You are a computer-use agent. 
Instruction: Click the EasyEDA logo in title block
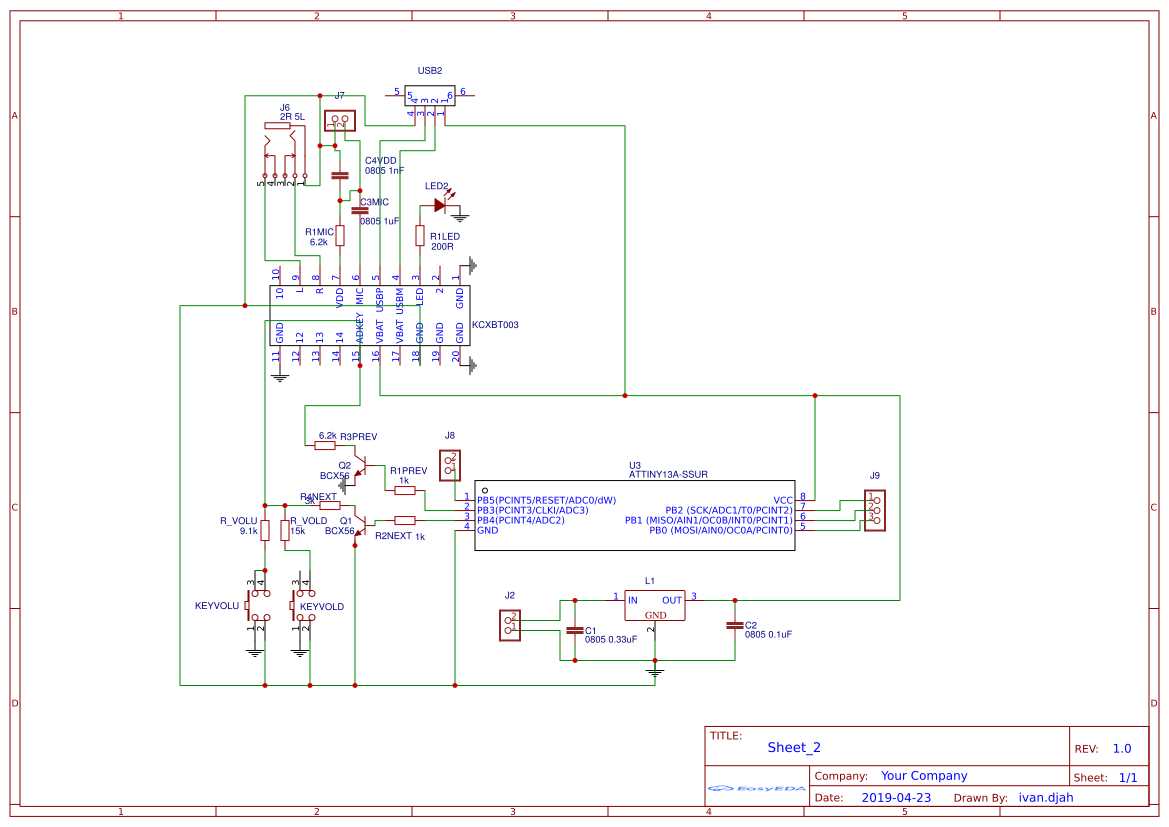tap(755, 788)
